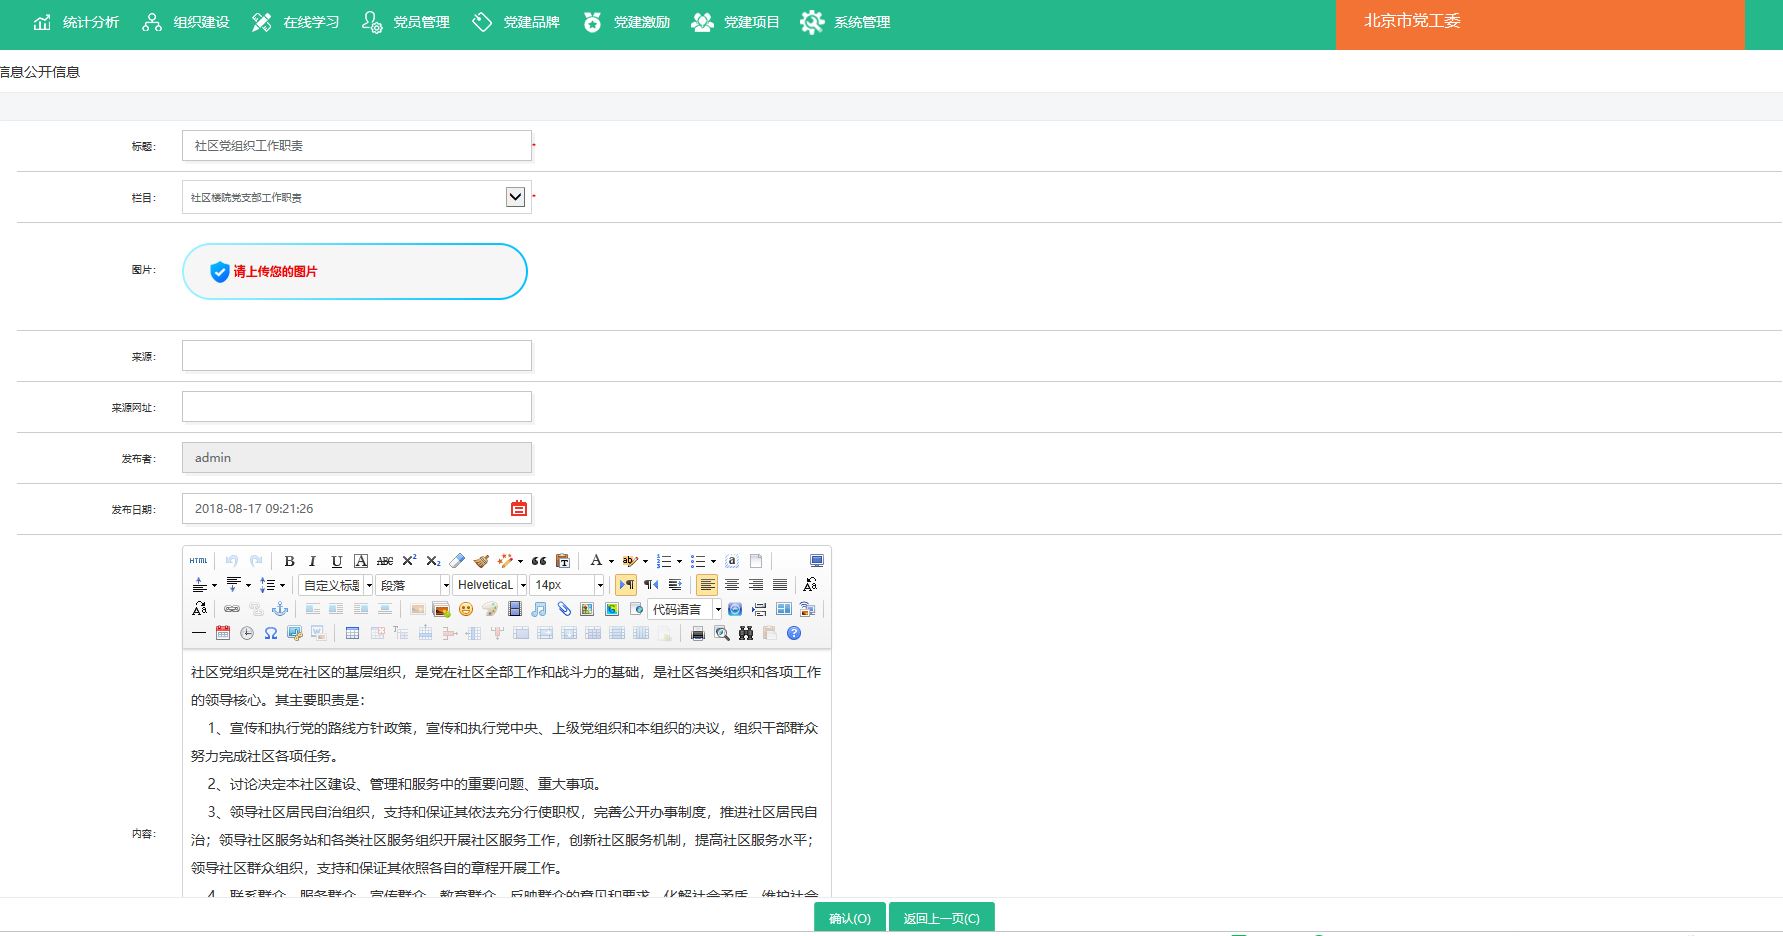This screenshot has width=1783, height=936.
Task: Open the 党员管理 menu
Action: pos(406,22)
